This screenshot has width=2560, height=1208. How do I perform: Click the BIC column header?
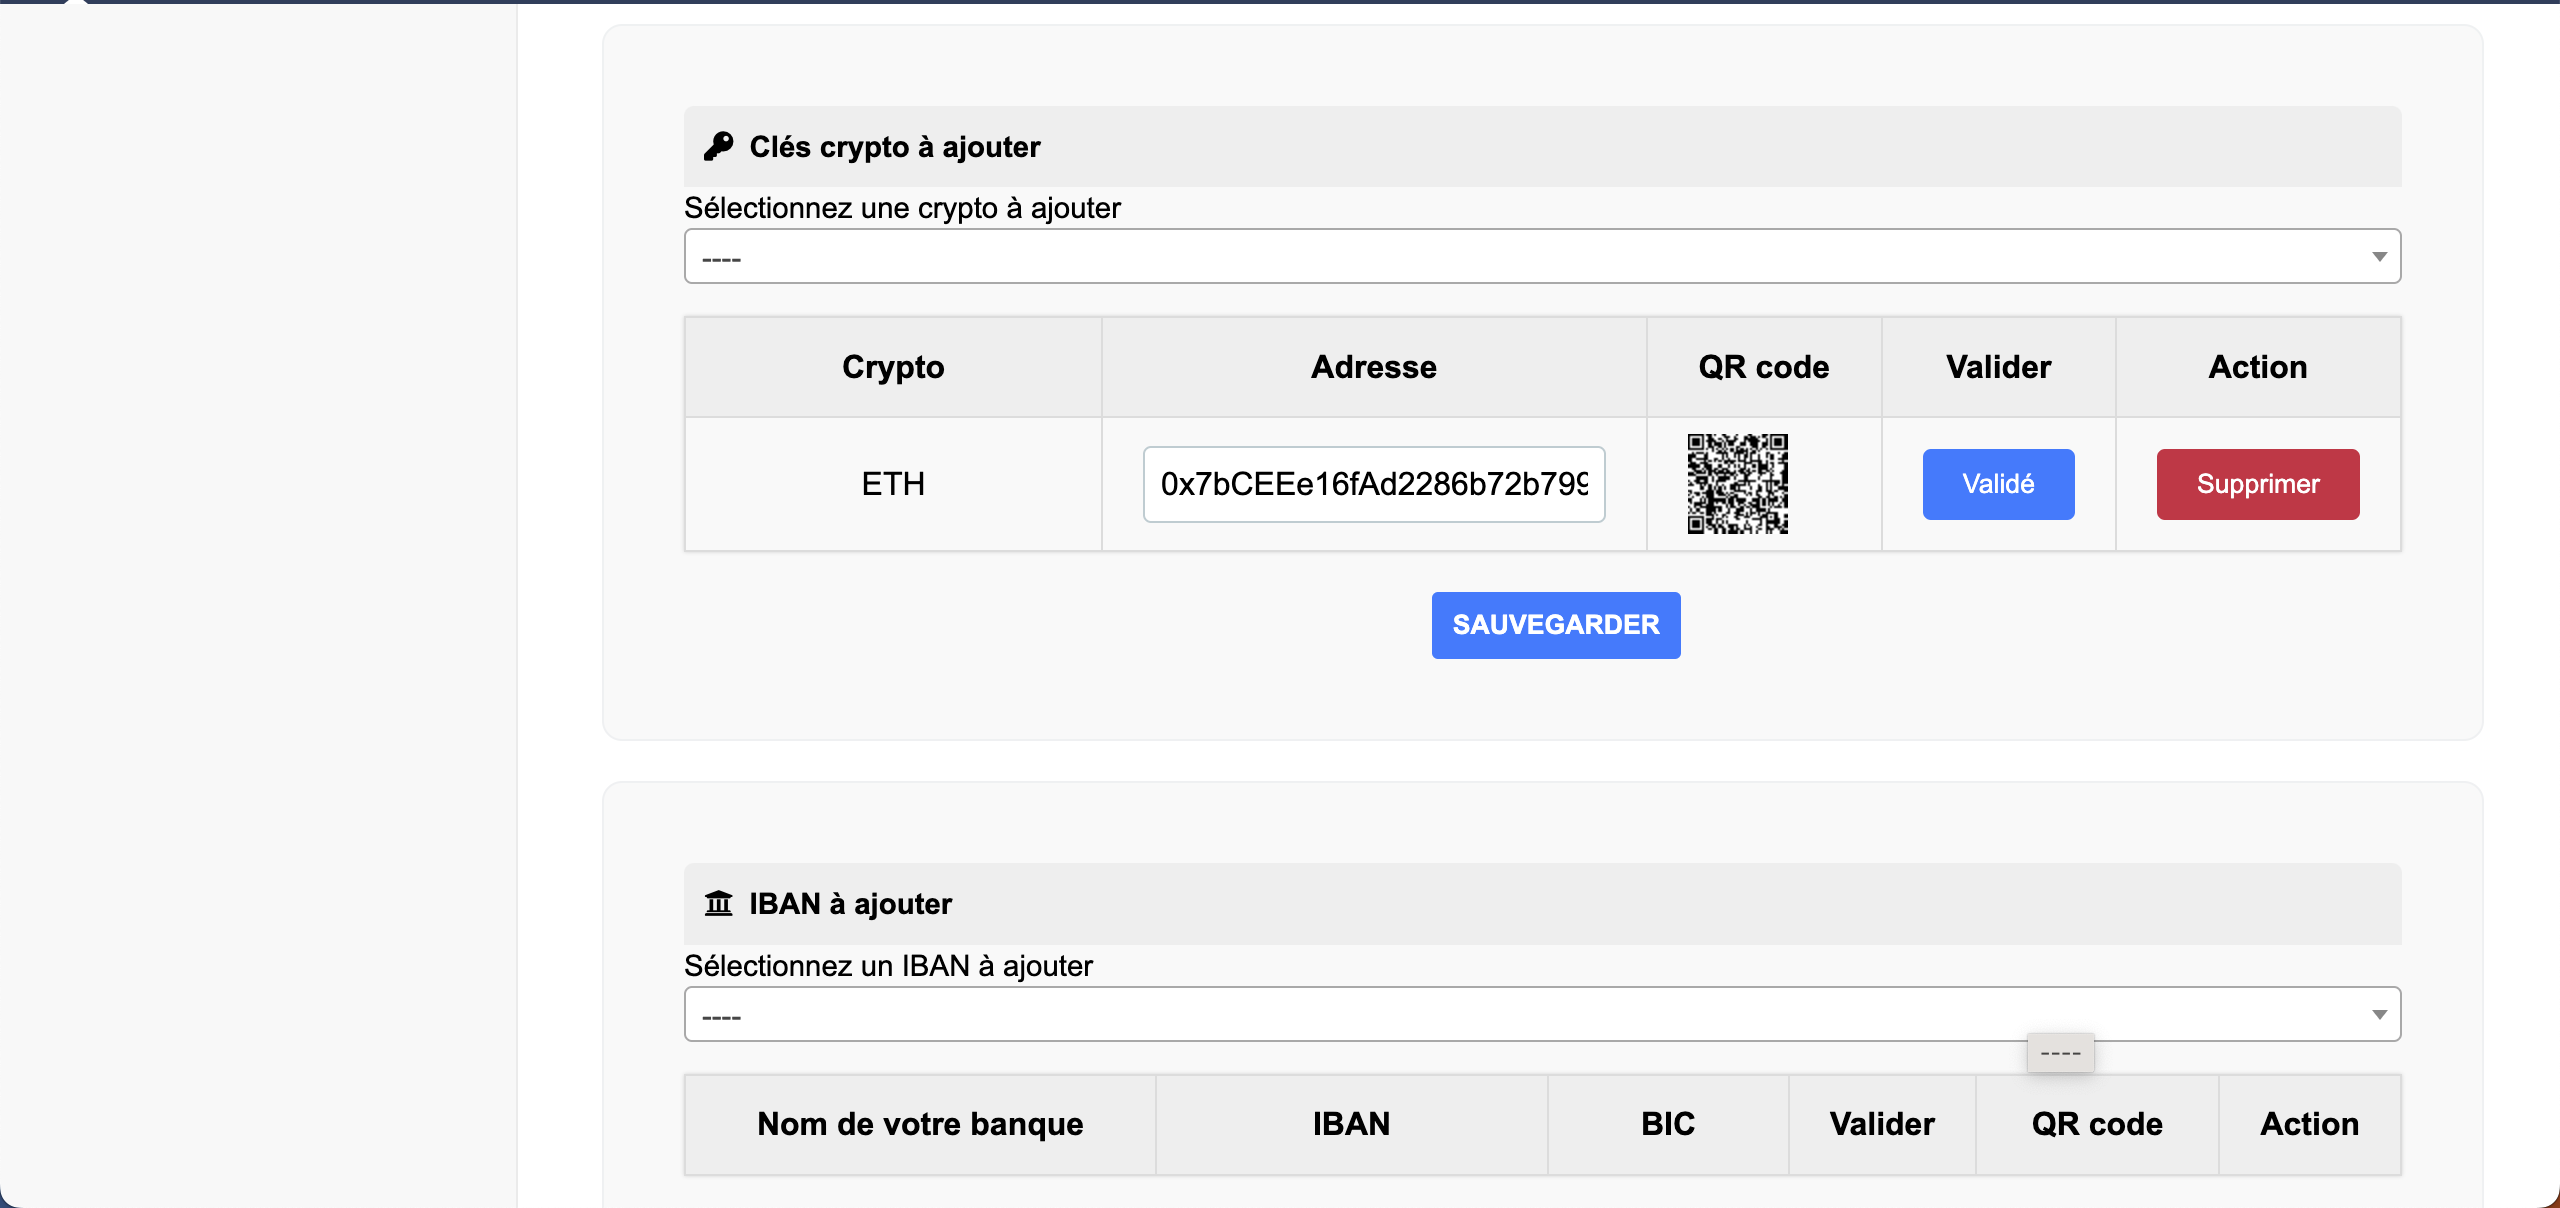tap(1667, 1124)
